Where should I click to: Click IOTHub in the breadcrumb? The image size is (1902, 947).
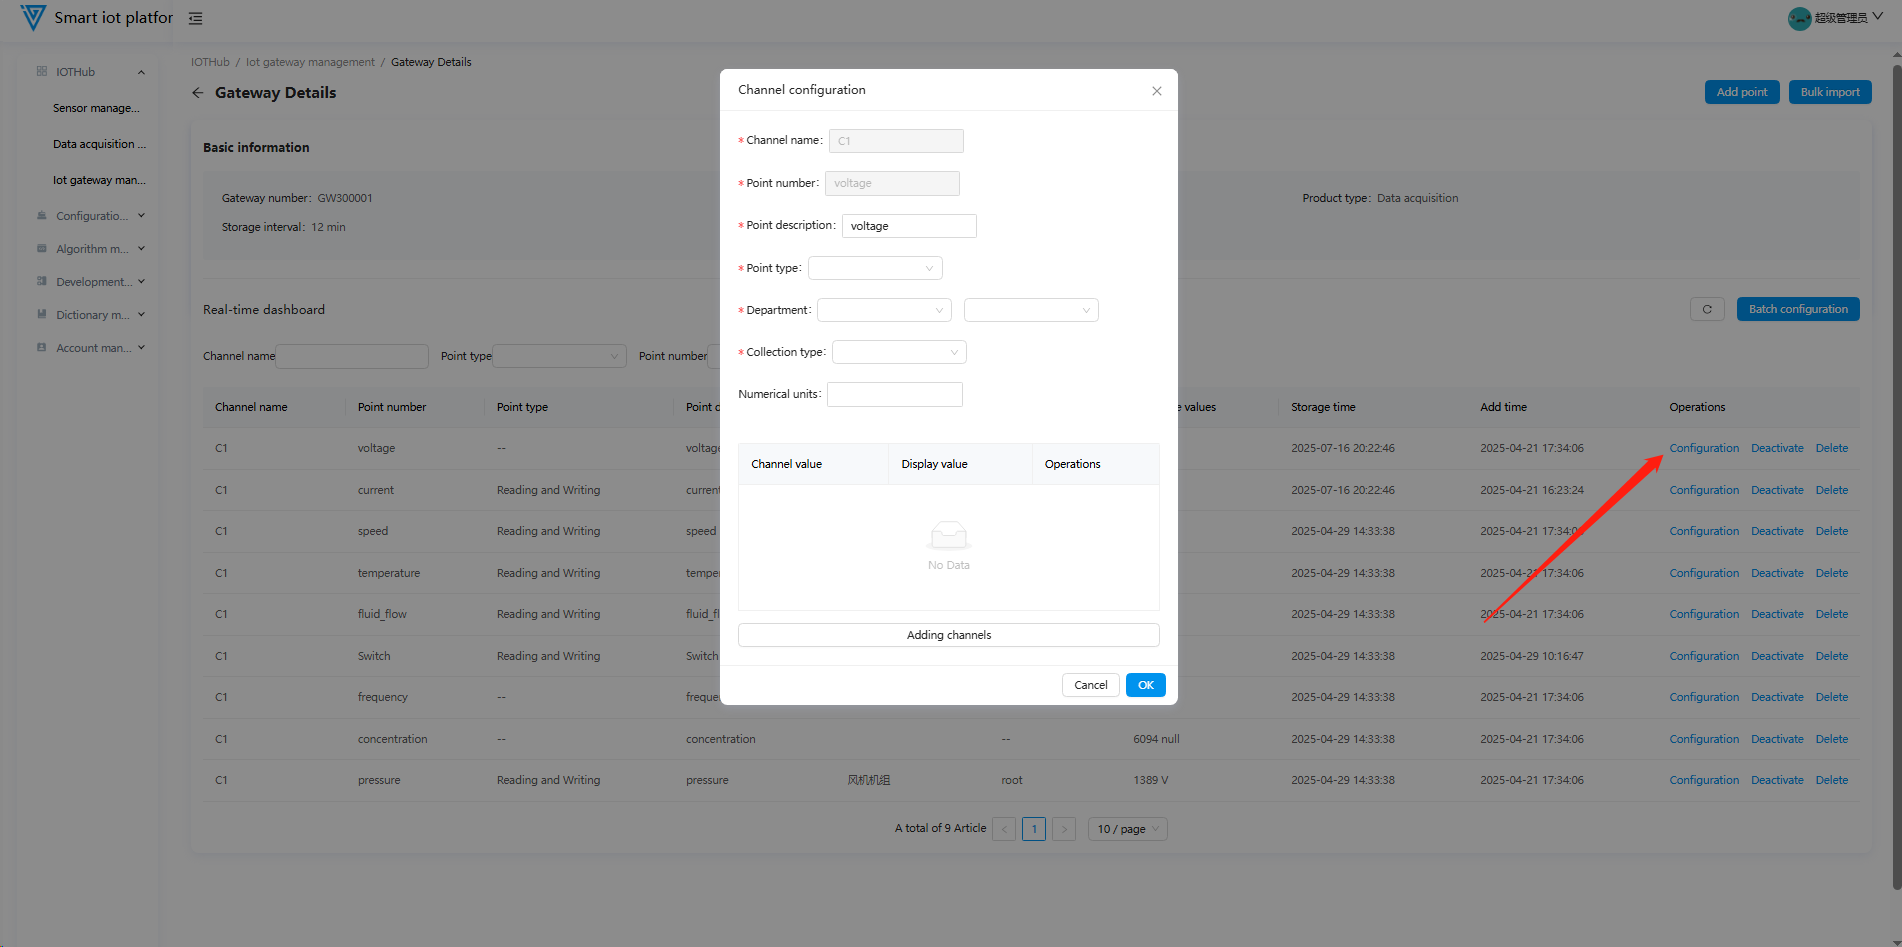[x=210, y=62]
